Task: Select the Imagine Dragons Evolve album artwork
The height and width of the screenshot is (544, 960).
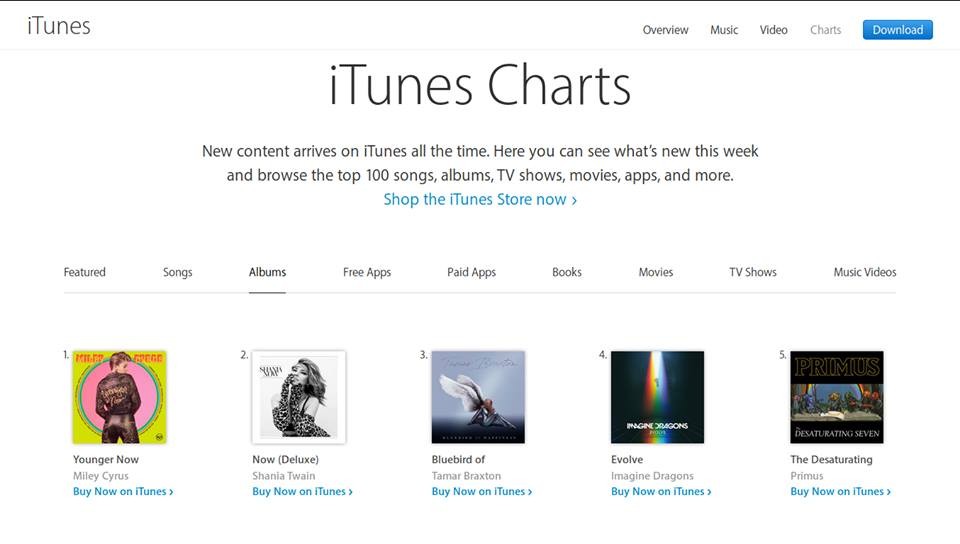Action: (657, 397)
